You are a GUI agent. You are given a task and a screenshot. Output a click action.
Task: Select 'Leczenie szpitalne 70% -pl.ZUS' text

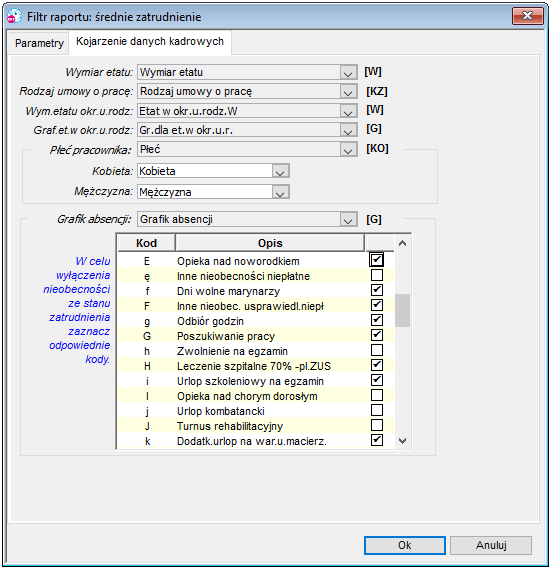(254, 367)
